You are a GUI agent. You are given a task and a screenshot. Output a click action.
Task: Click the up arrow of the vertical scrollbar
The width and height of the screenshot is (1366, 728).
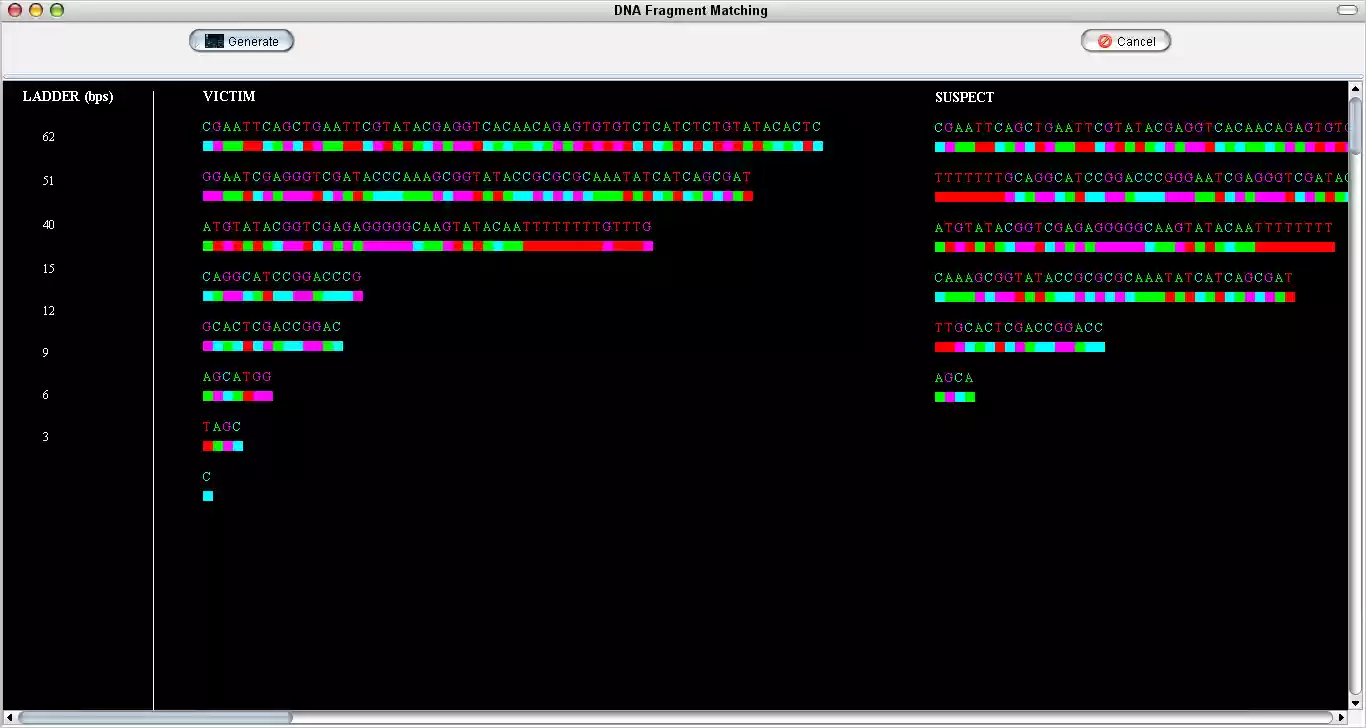click(x=1357, y=88)
